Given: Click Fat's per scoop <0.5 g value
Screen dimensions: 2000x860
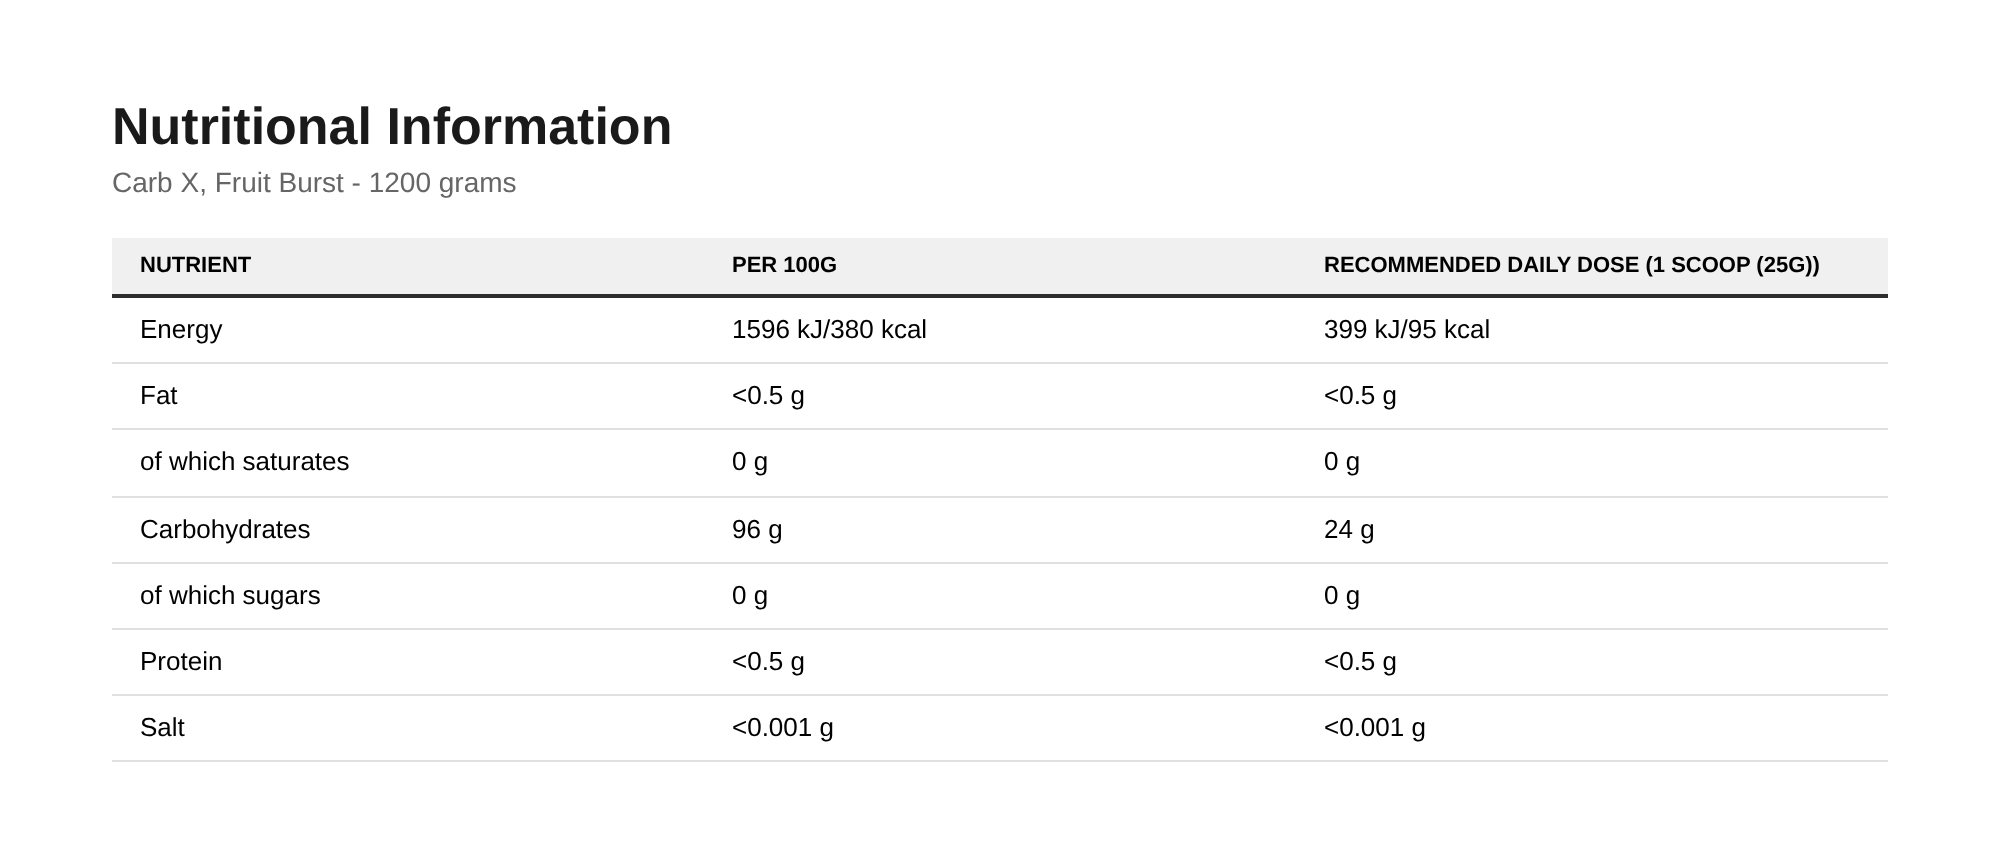Looking at the screenshot, I should [x=1360, y=396].
